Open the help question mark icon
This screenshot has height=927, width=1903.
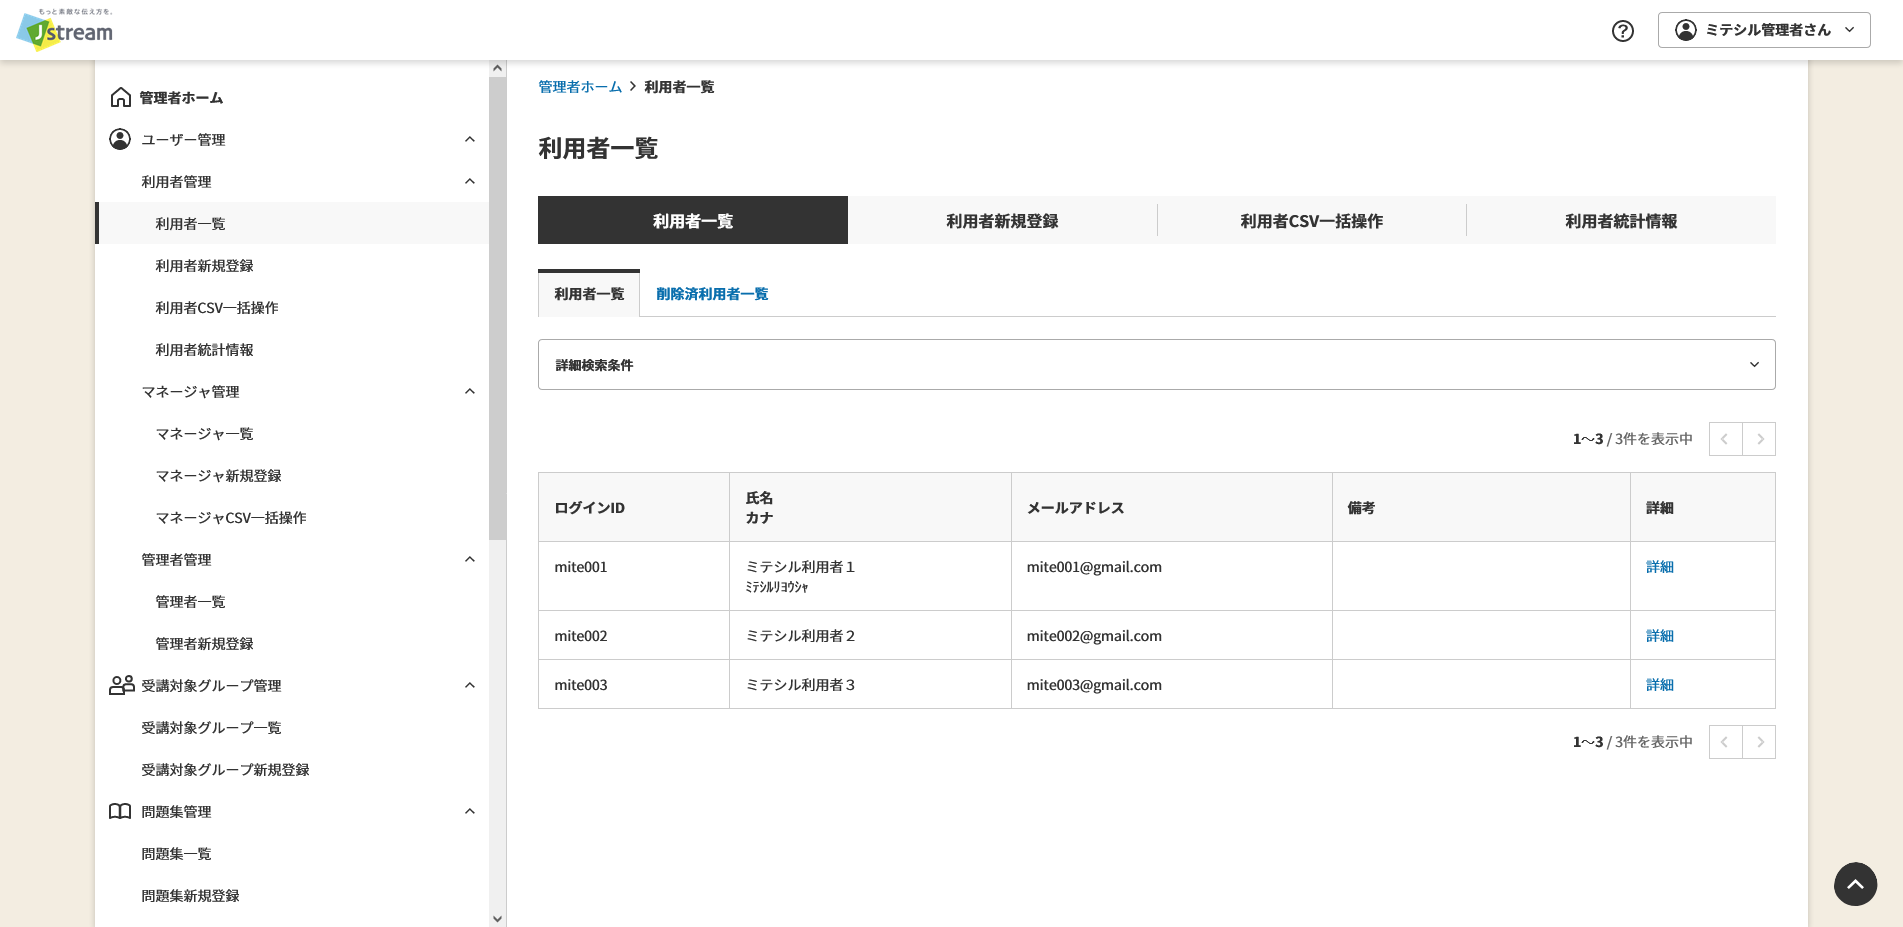(x=1623, y=31)
